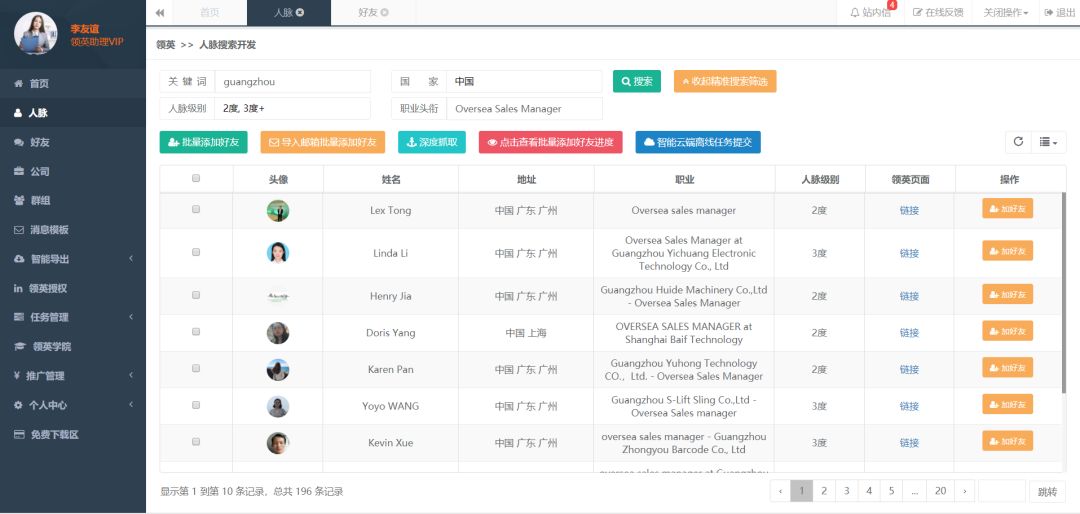The image size is (1080, 514).
Task: Click the refresh icon above the table
Action: point(1018,142)
